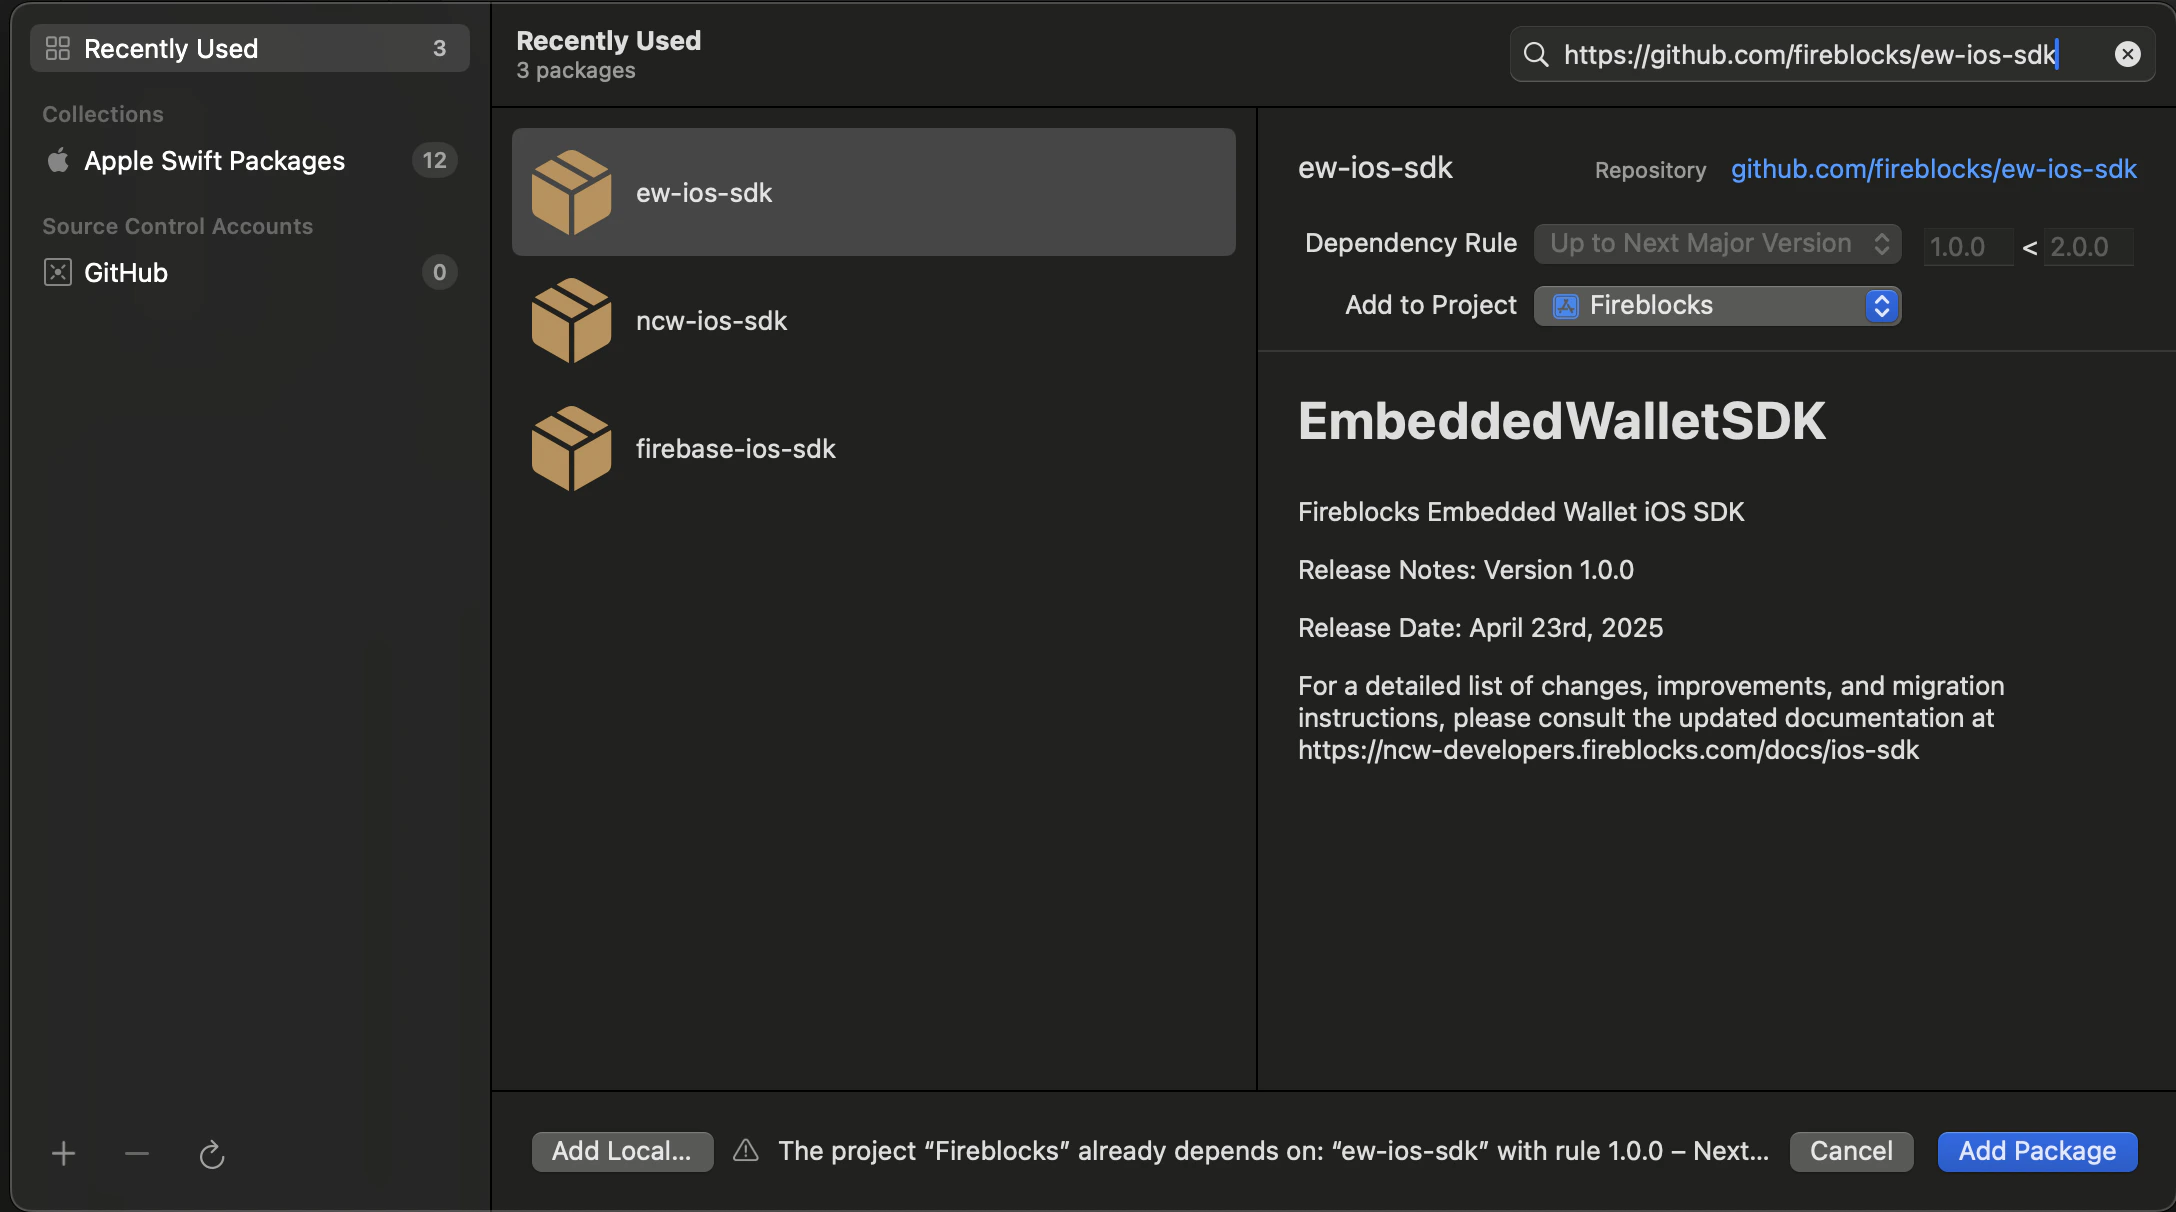
Task: Click the warning triangle icon in footer
Action: [x=746, y=1150]
